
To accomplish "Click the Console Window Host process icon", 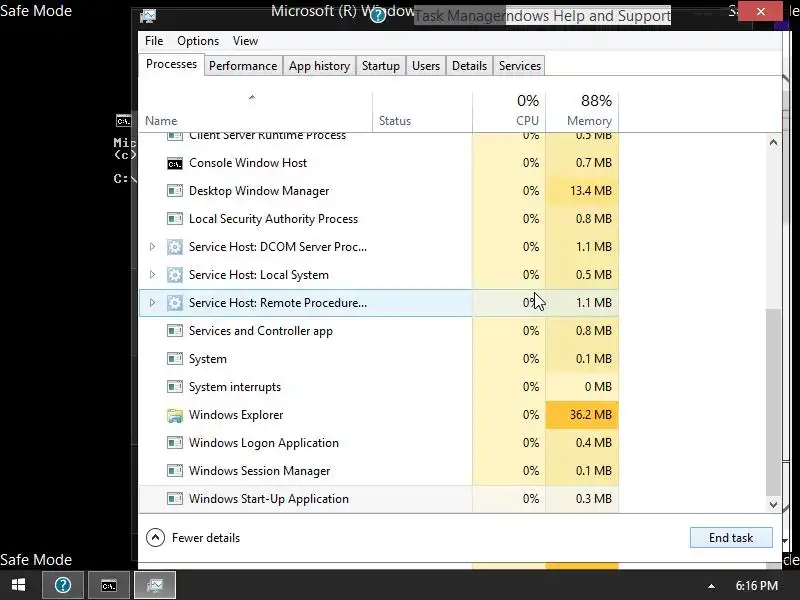I will (x=174, y=163).
